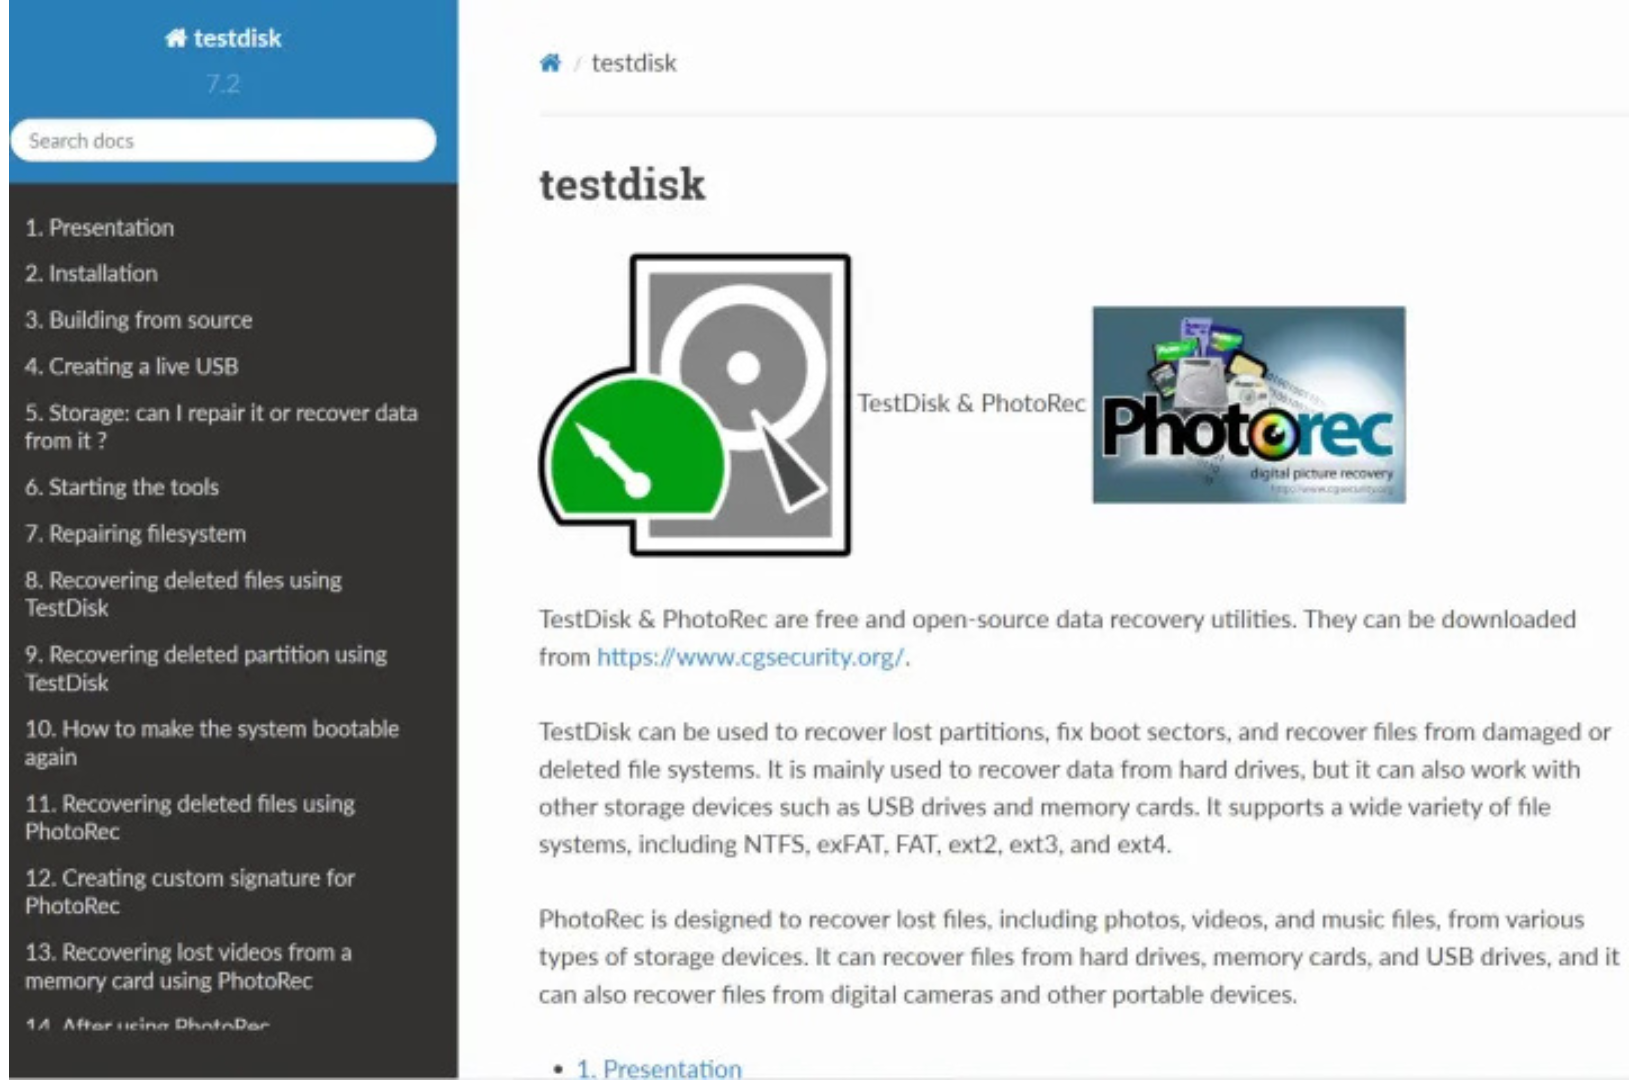Viewport: 1648px width, 1080px height.
Task: Go to 9. Recovering deleted partition using TestDisk
Action: click(206, 669)
